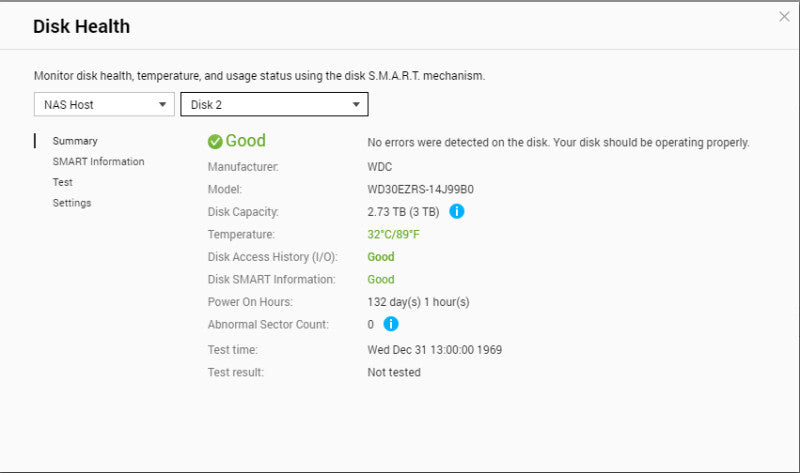Click the Disk SMART Information: label

pyautogui.click(x=271, y=279)
